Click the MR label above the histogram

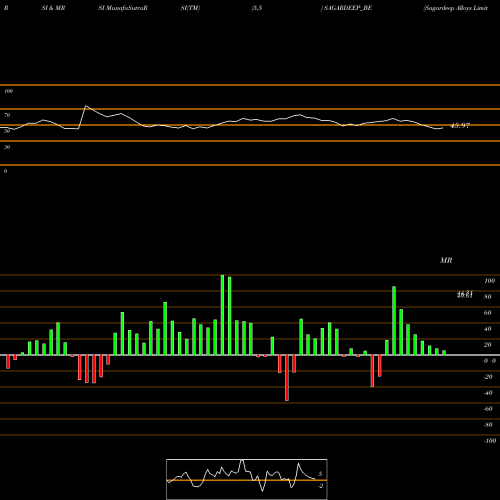446,260
